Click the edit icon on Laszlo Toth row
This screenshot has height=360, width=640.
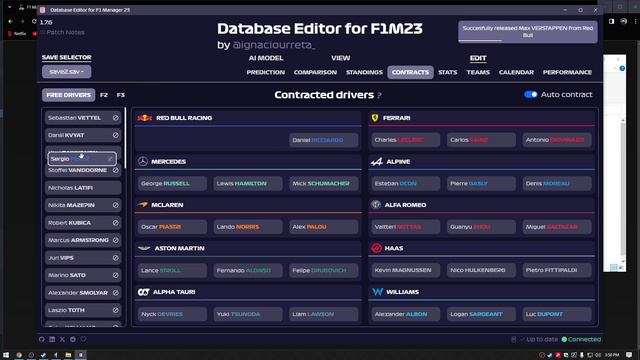(116, 310)
